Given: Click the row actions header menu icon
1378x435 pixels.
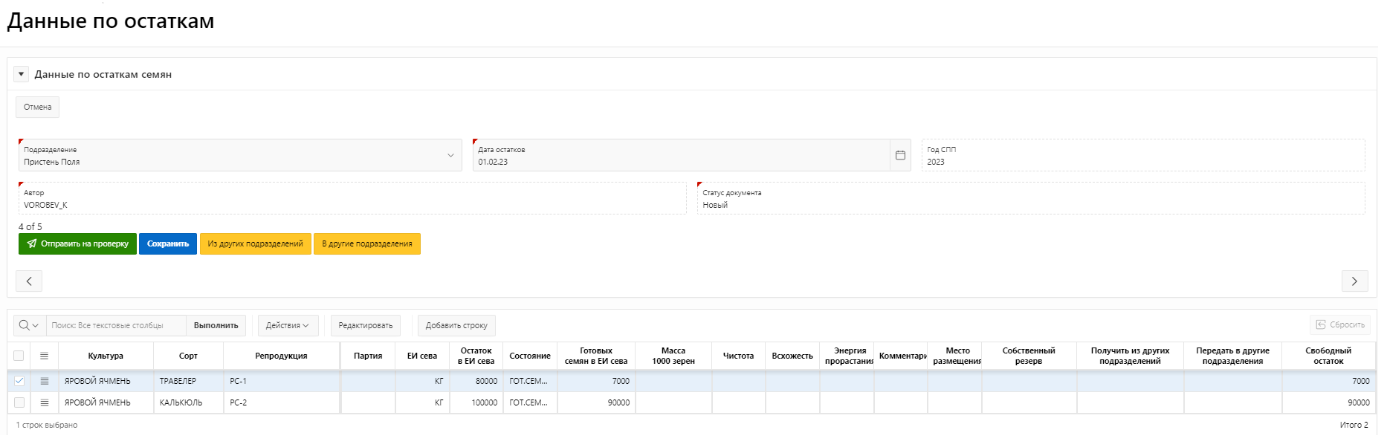Looking at the screenshot, I should click(44, 355).
